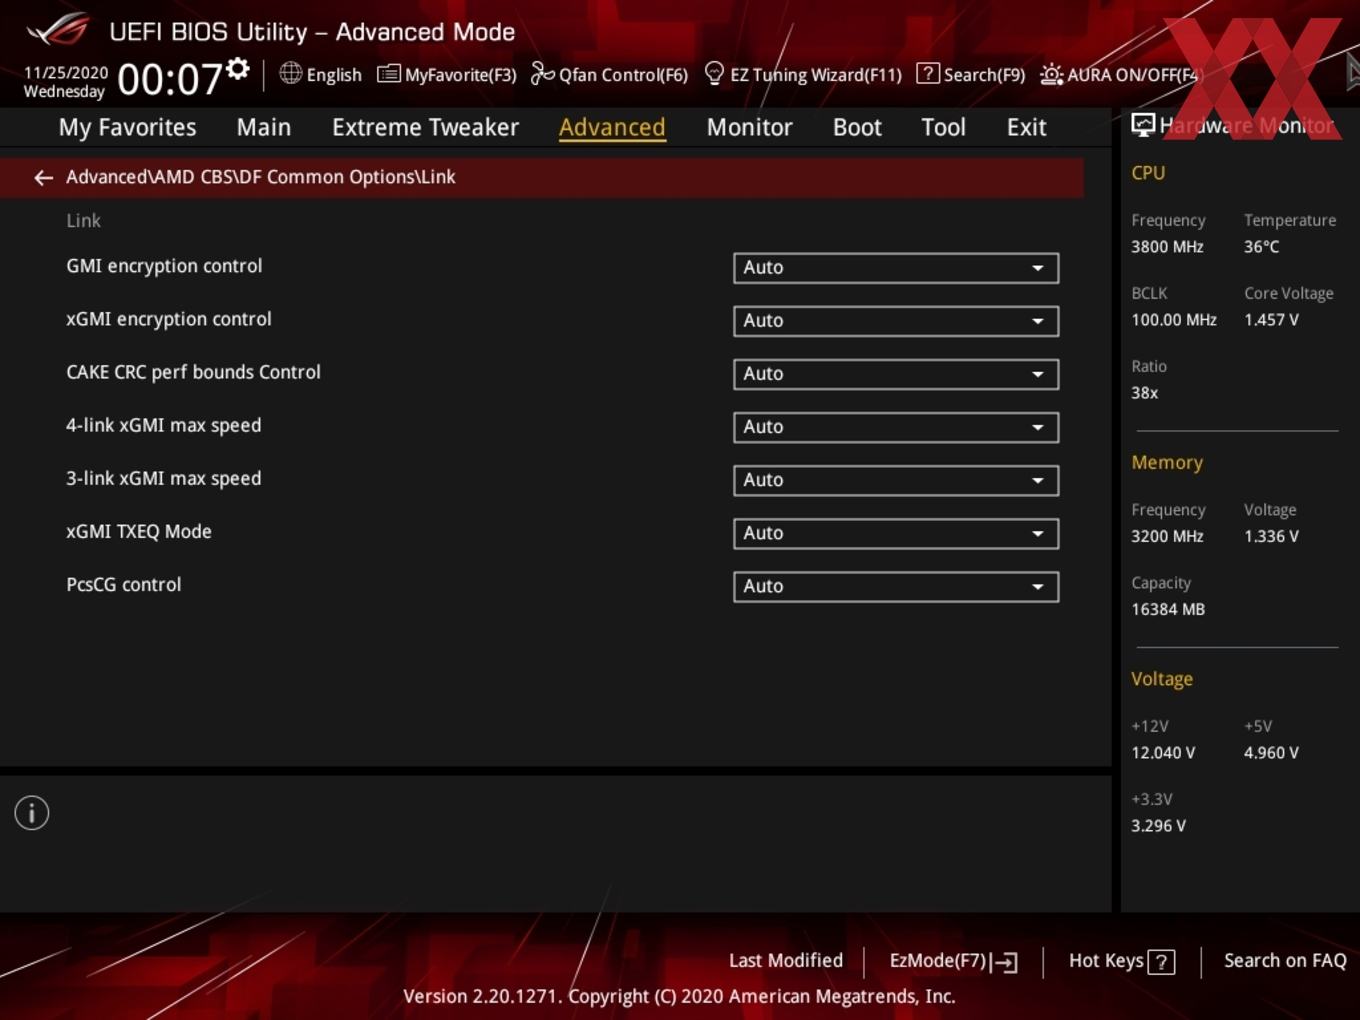Image resolution: width=1360 pixels, height=1020 pixels.
Task: Click BCLK 100.00 MHz value
Action: coord(1174,320)
